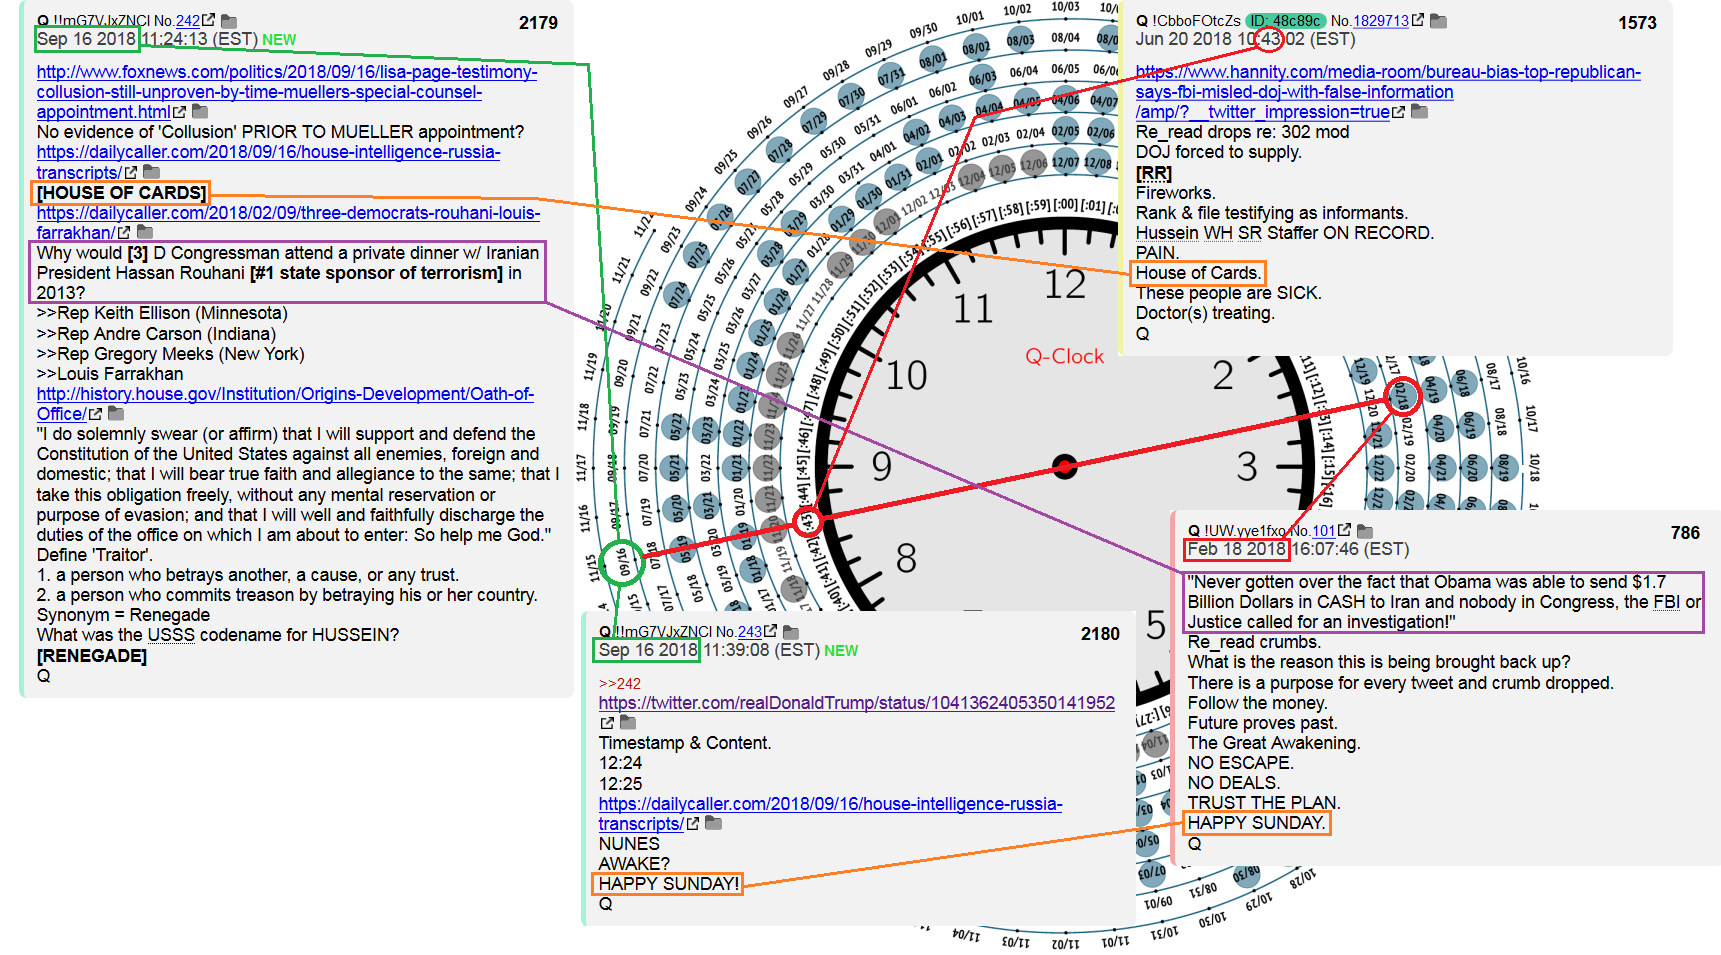Image resolution: width=1721 pixels, height=955 pixels.
Task: Click the external-link icon beside No.101
Action: [1344, 530]
